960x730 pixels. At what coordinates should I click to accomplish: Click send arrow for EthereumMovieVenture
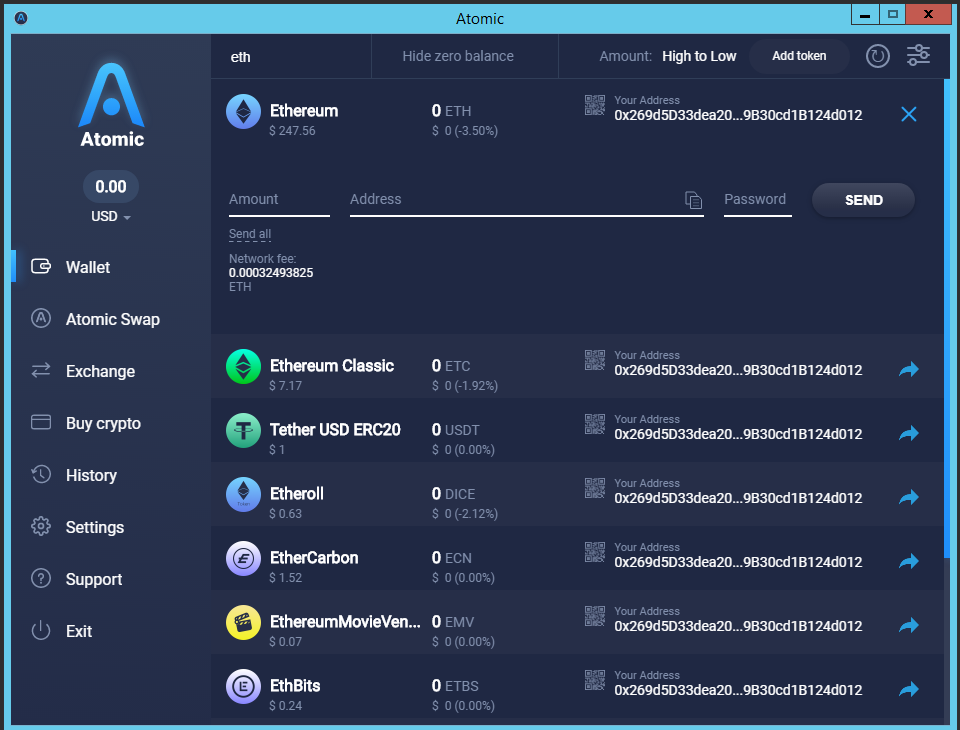pos(909,625)
